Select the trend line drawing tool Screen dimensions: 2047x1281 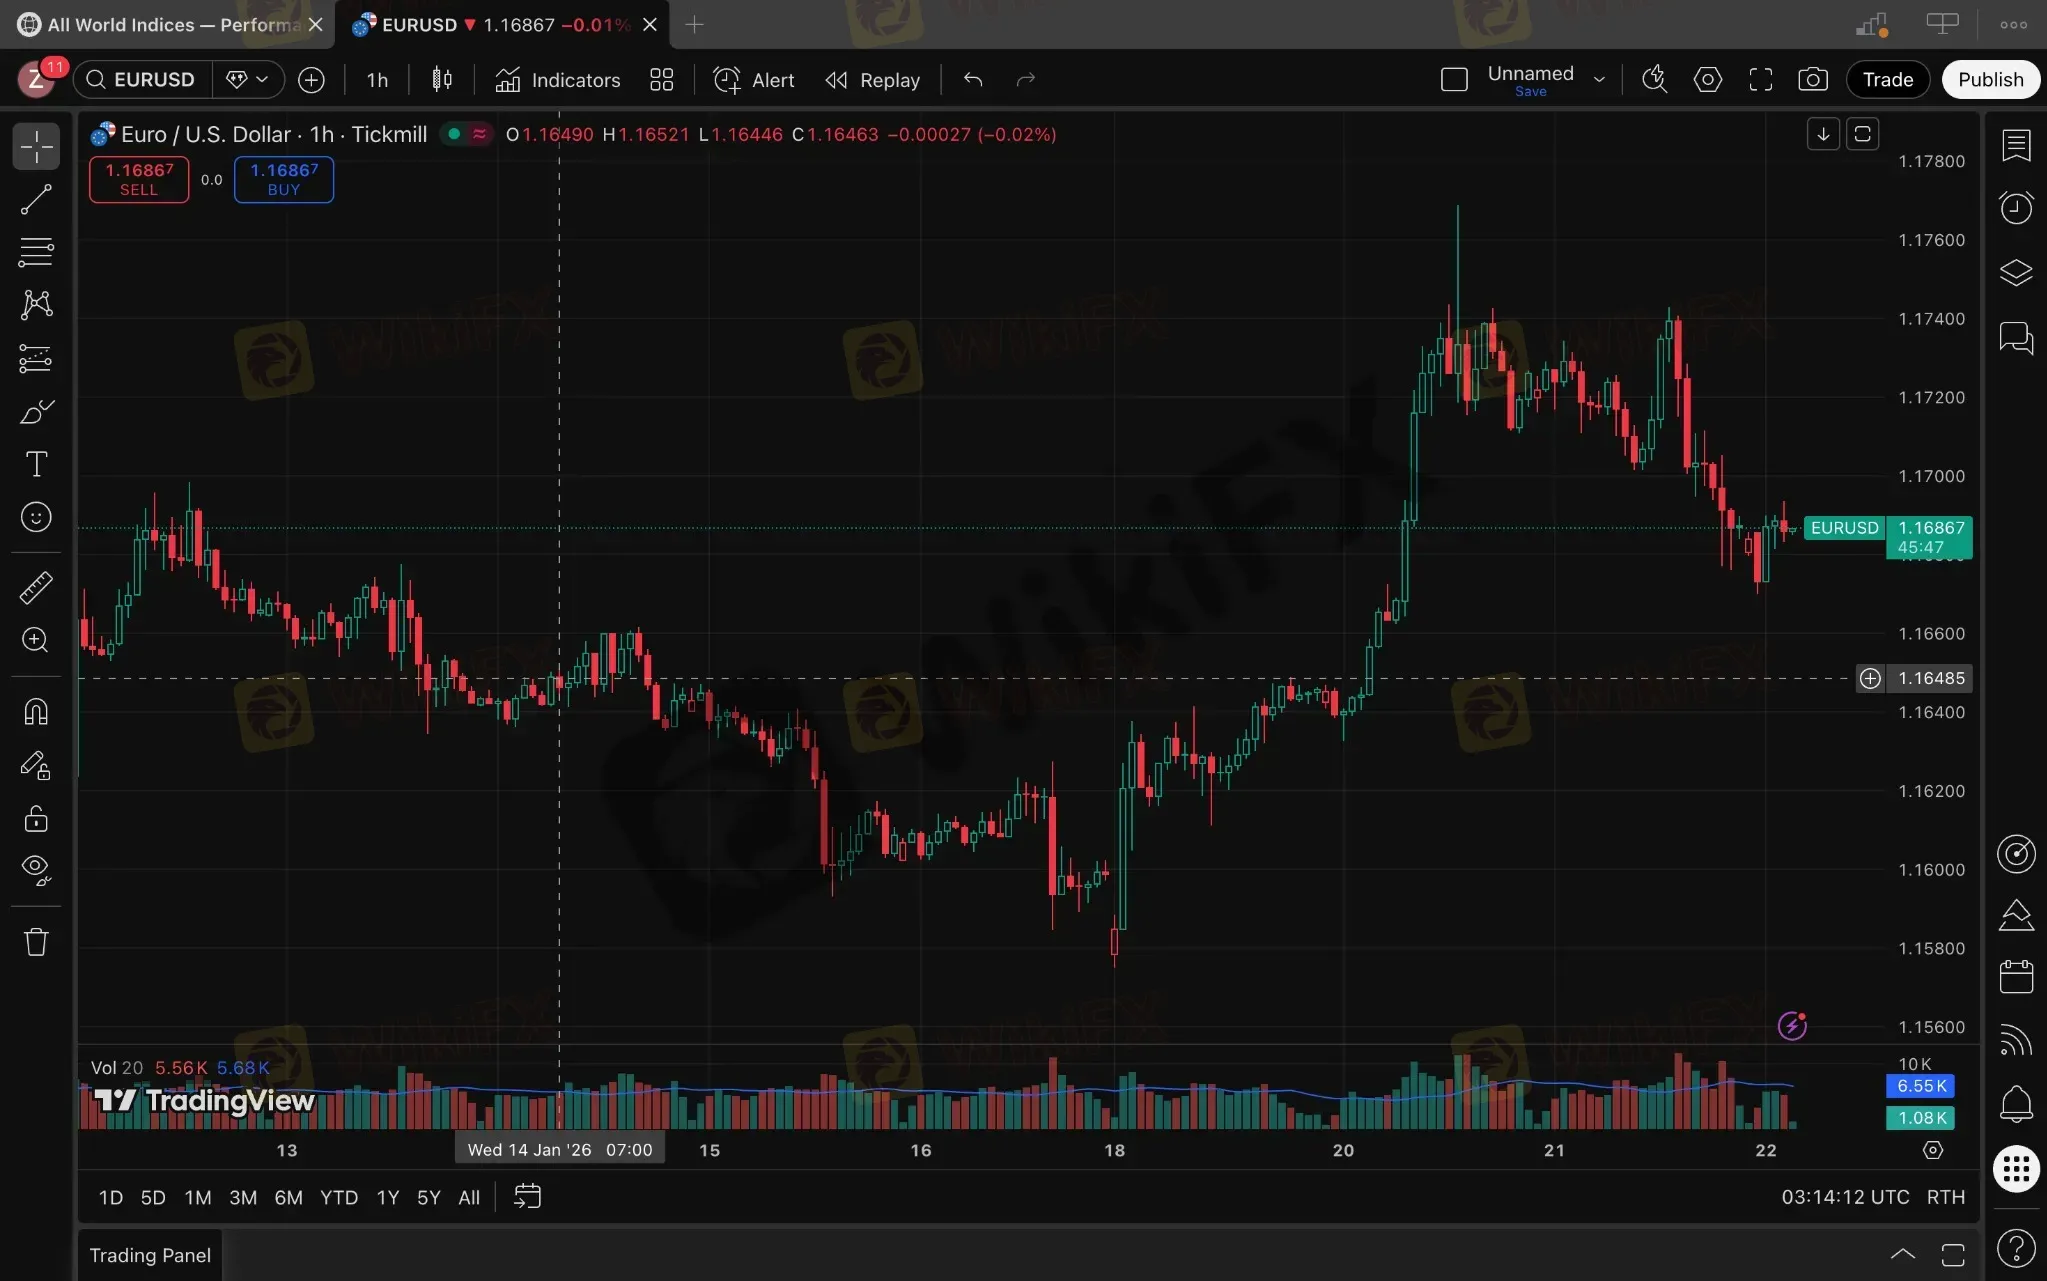[x=36, y=200]
